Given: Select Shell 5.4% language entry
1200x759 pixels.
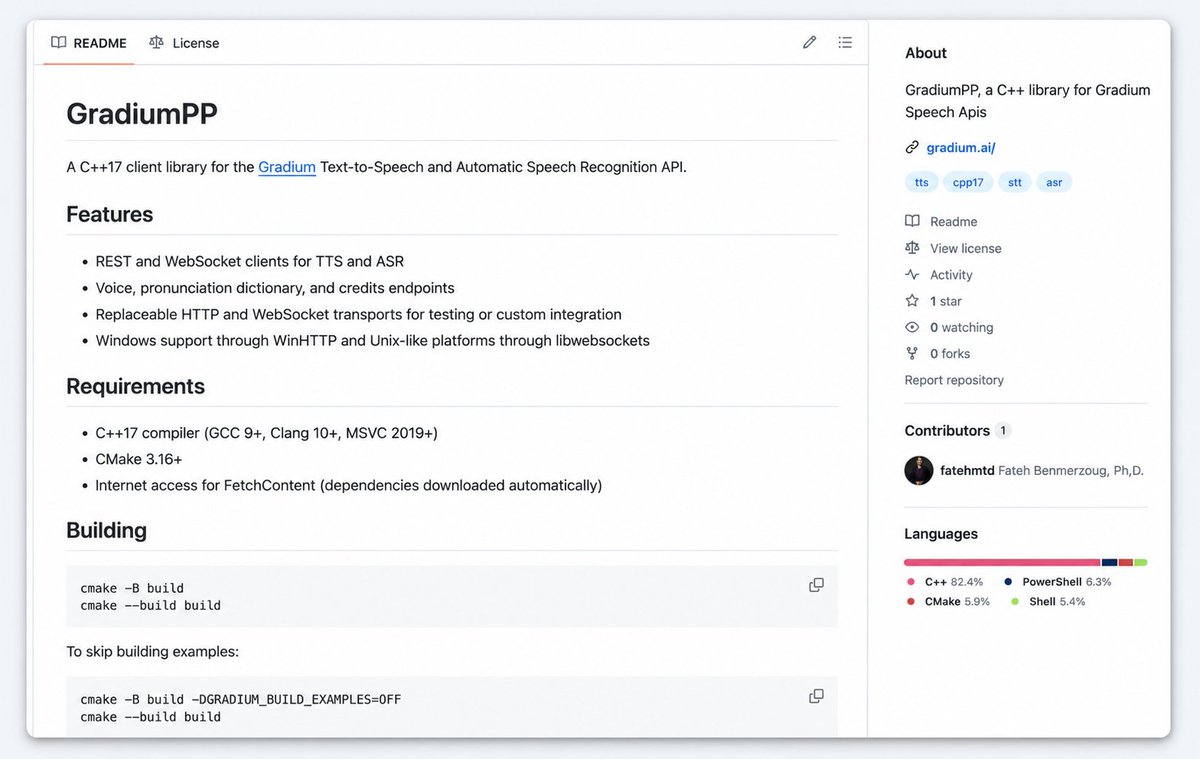Looking at the screenshot, I should (1048, 602).
